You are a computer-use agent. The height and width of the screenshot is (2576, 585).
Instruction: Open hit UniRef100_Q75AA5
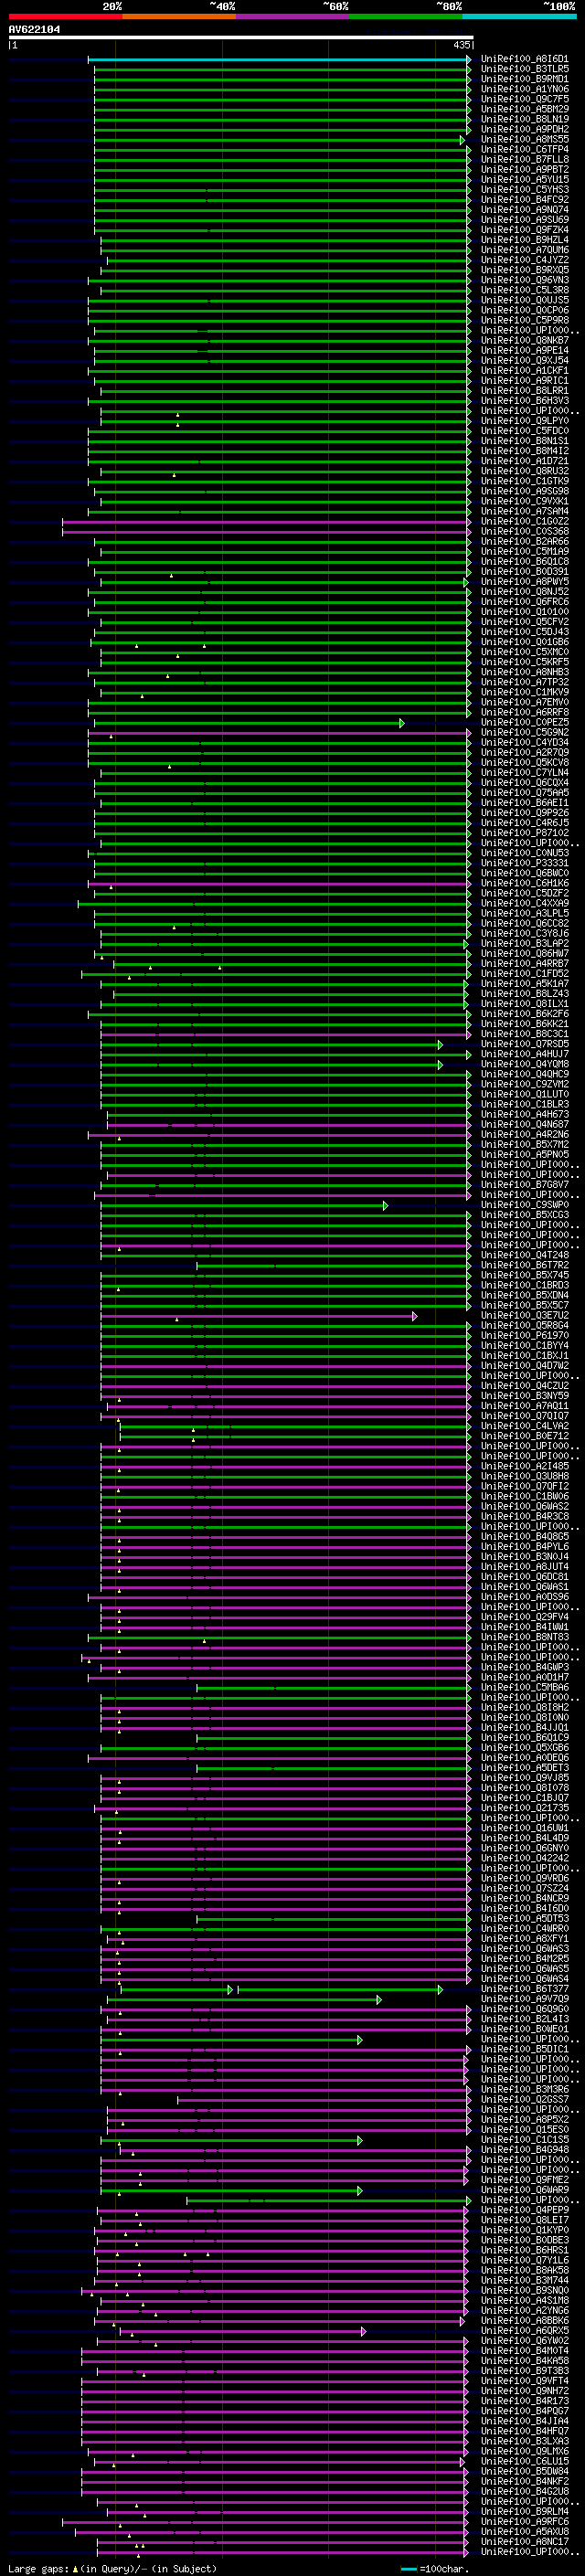click(525, 793)
